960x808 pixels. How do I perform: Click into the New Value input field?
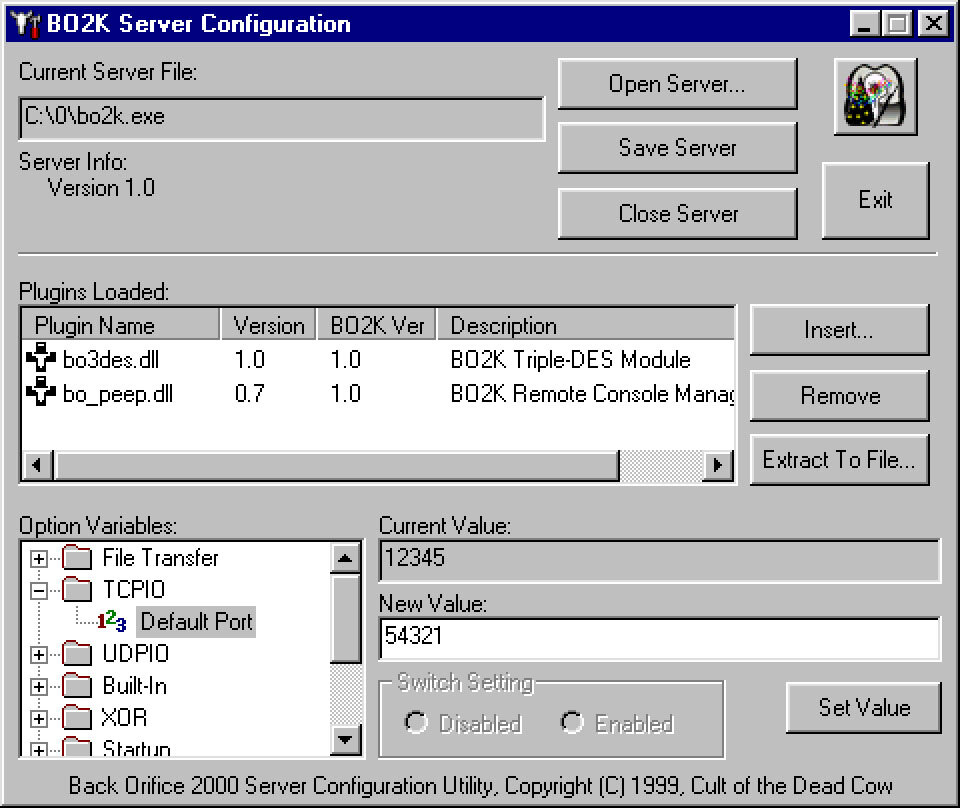[658, 638]
